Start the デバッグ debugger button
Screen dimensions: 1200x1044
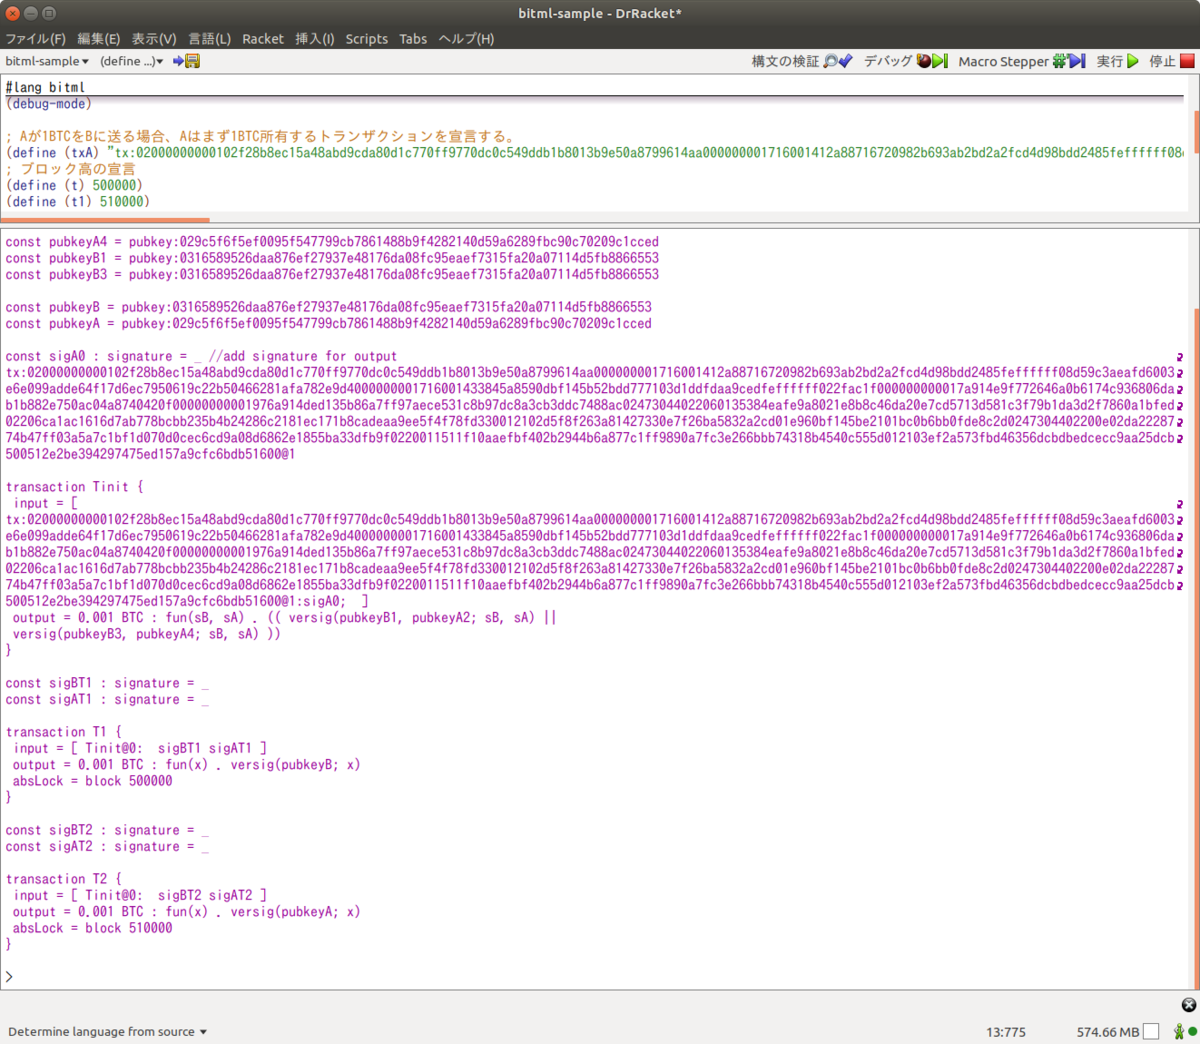point(905,61)
